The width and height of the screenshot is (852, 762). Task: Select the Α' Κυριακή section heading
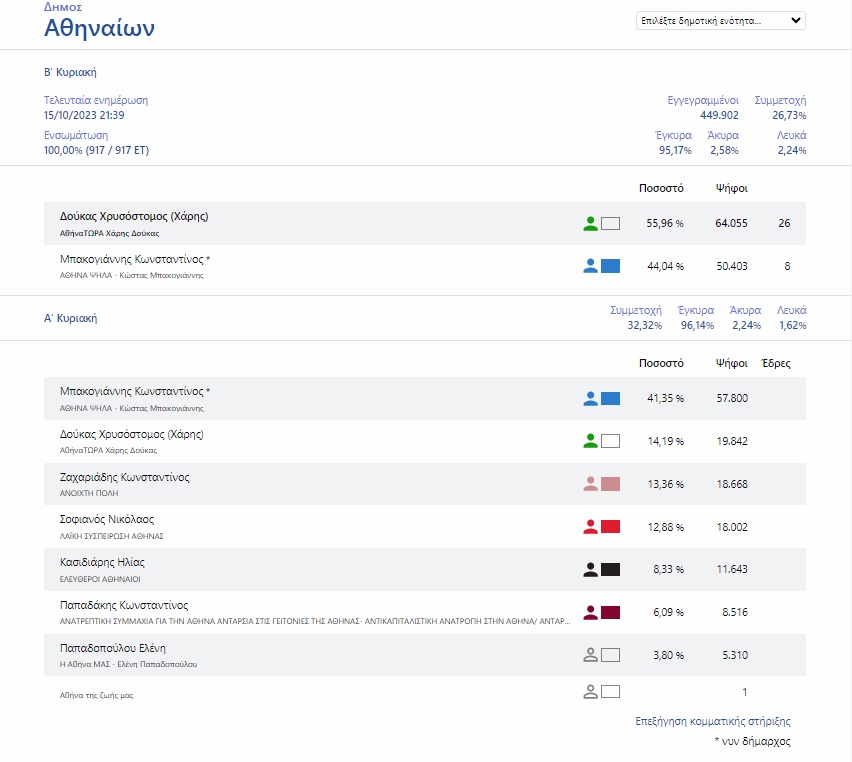(x=70, y=319)
